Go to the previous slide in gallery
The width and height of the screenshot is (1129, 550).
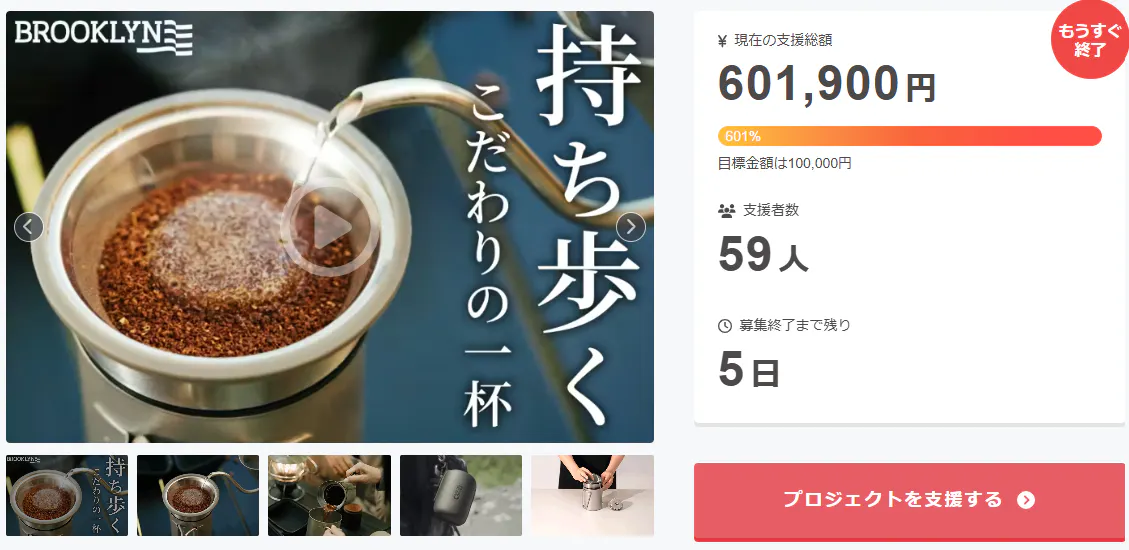pyautogui.click(x=29, y=227)
